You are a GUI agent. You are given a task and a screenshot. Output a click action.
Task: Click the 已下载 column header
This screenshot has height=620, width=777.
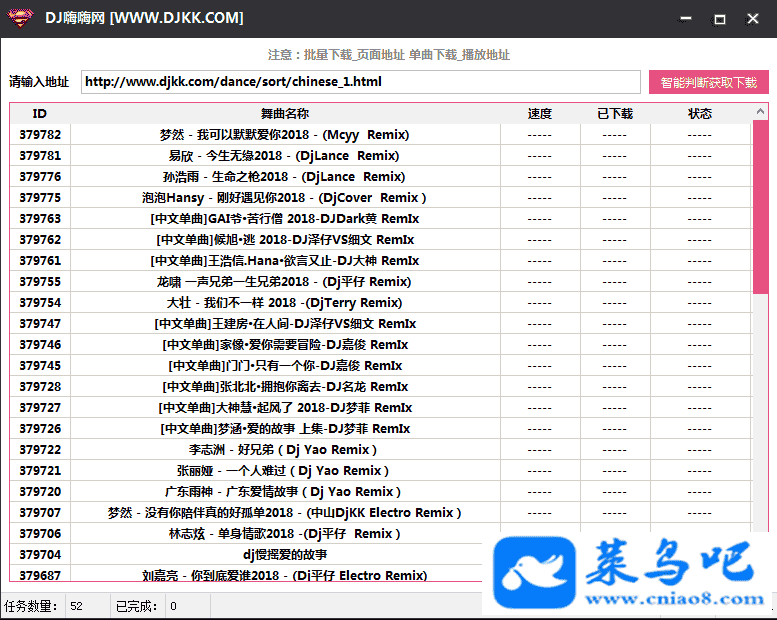click(x=615, y=113)
